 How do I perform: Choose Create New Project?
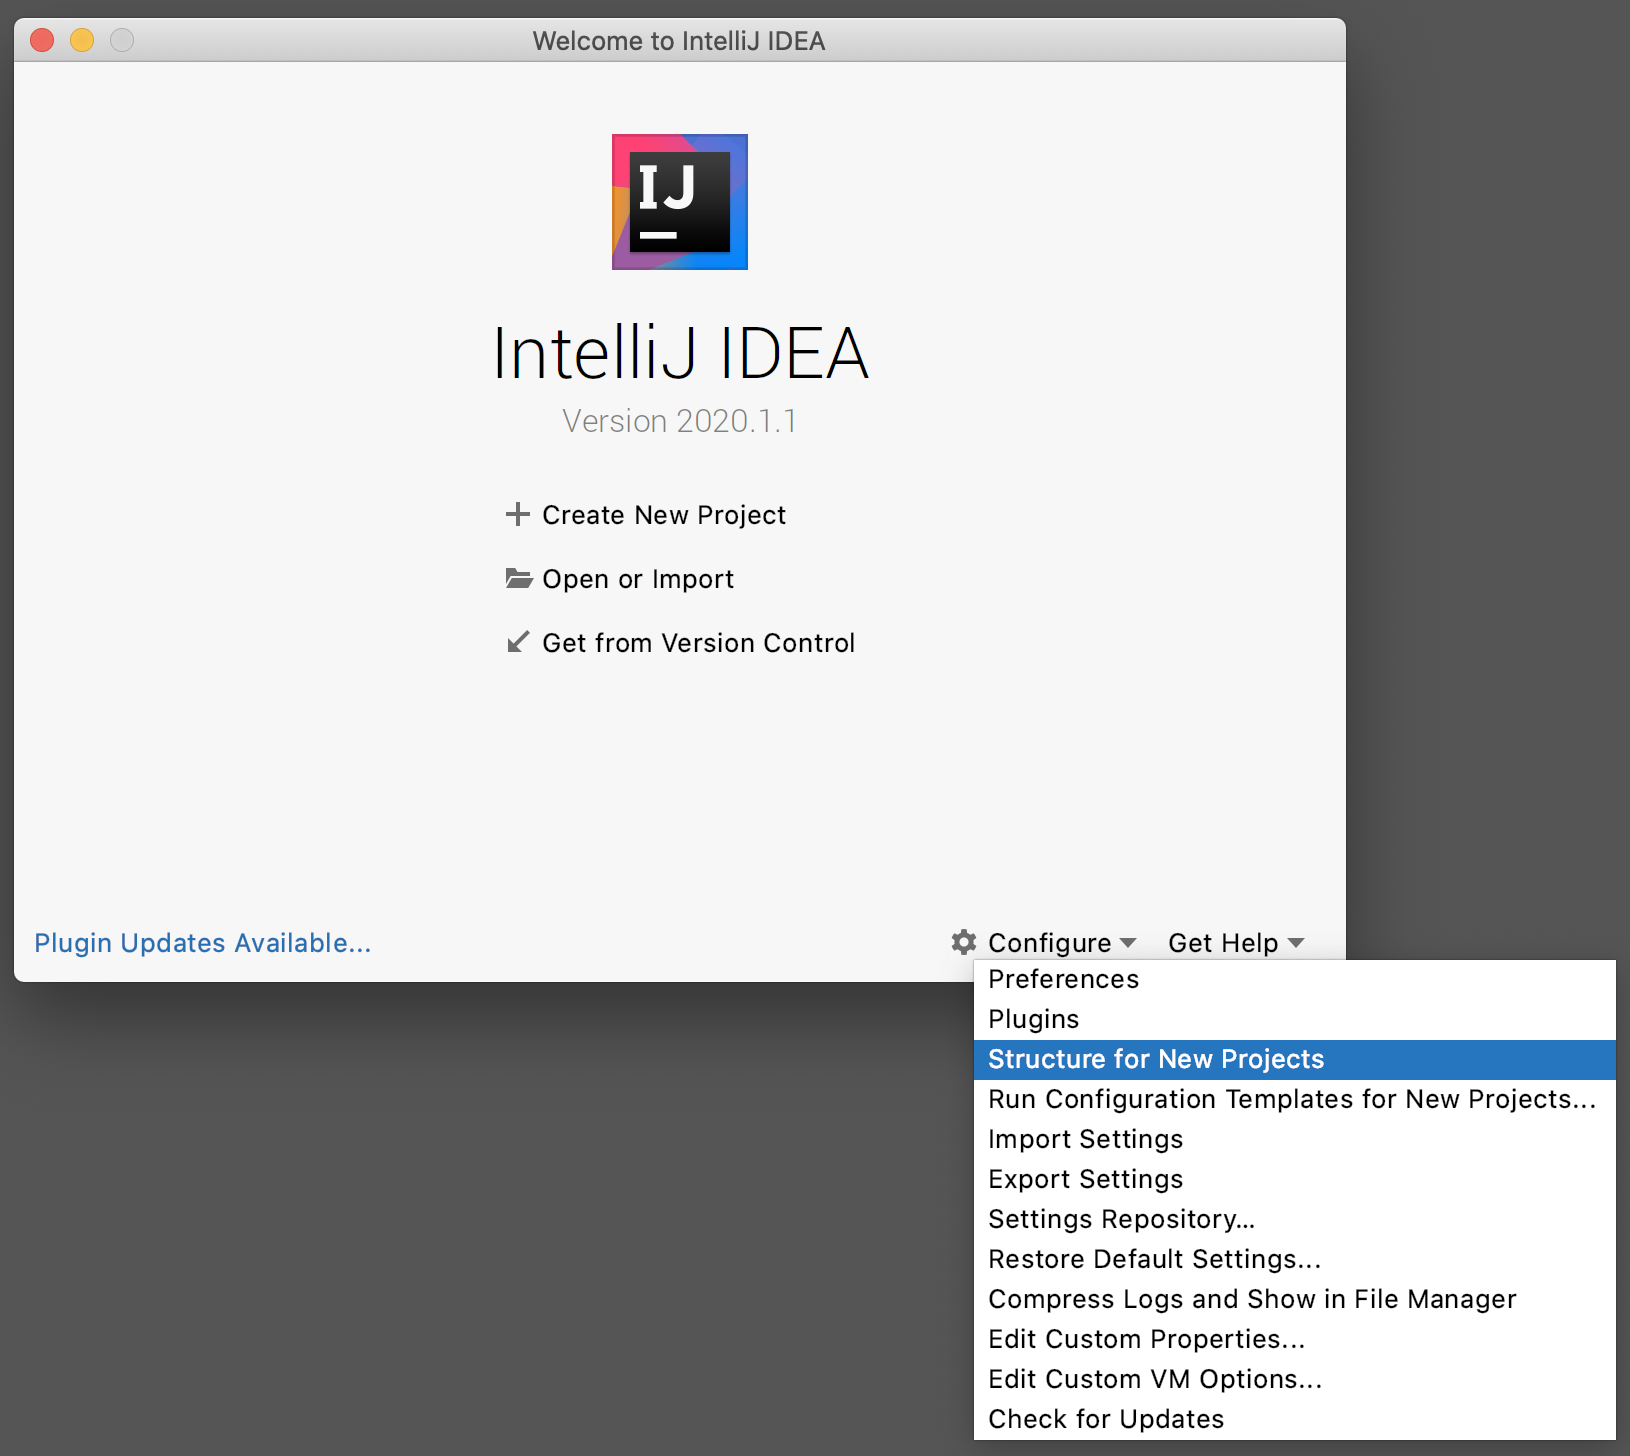[664, 515]
